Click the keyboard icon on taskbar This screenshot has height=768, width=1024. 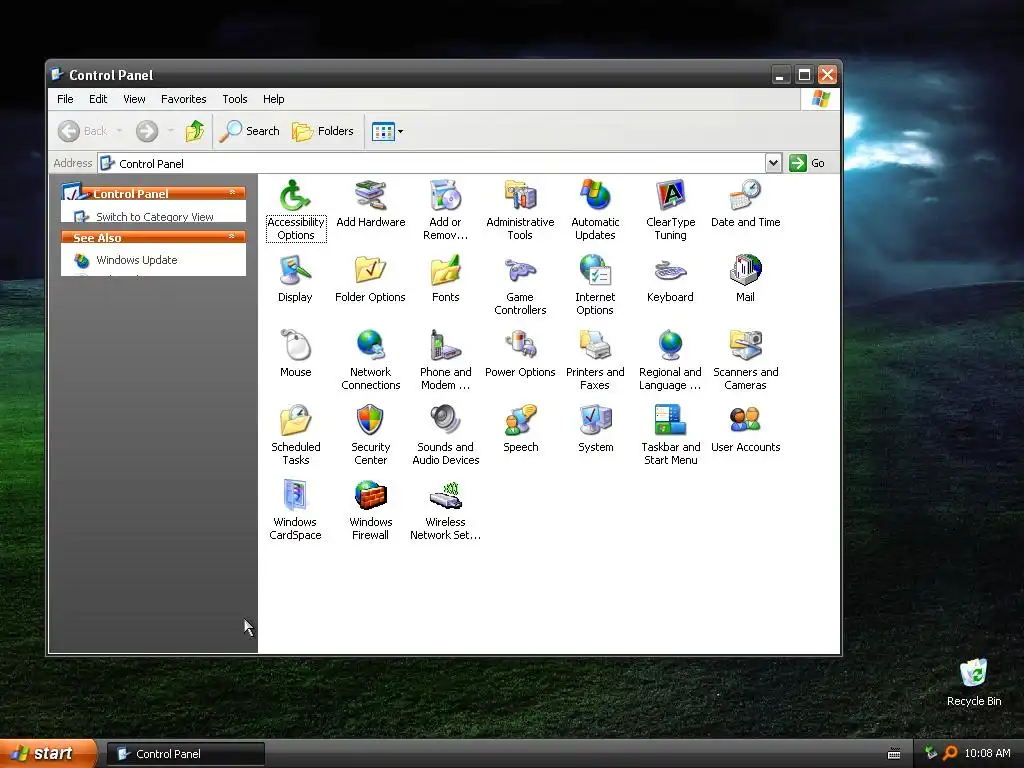pyautogui.click(x=894, y=754)
